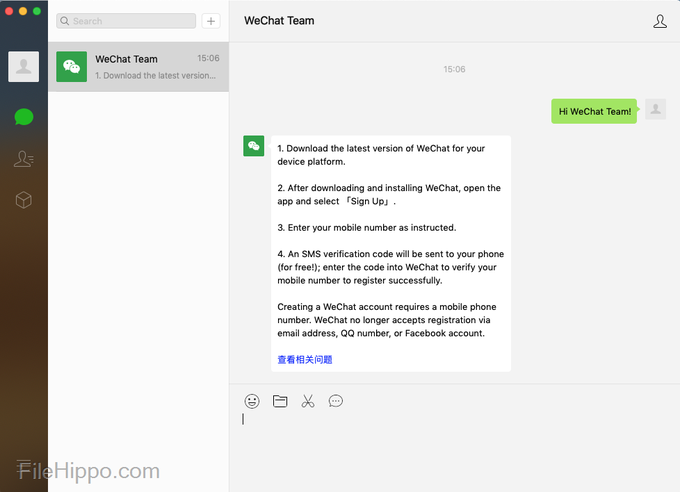The image size is (680, 492).
Task: Click the WeChat Team avatar beside the received message
Action: (x=254, y=146)
